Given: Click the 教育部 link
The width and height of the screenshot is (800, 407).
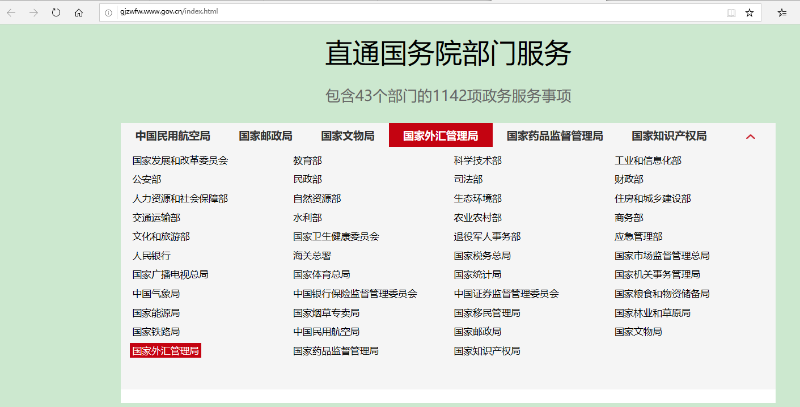Looking at the screenshot, I should pos(307,160).
